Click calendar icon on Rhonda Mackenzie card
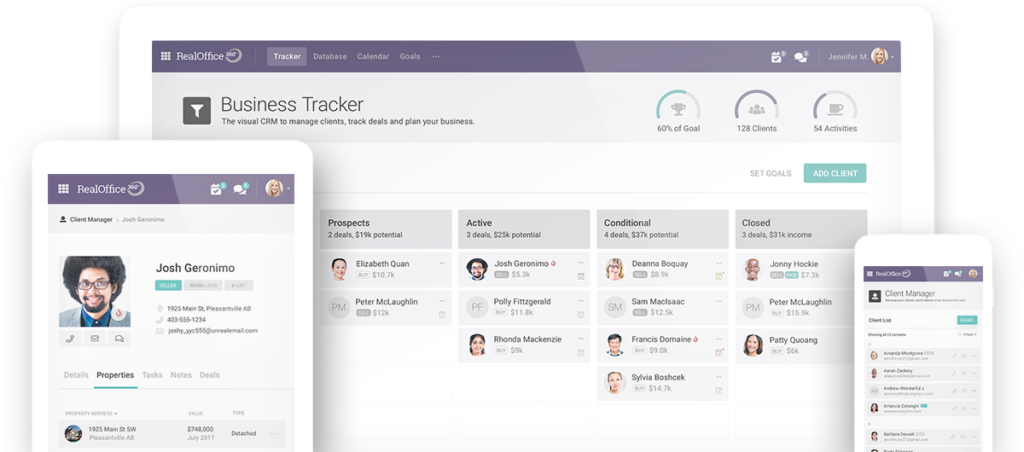1024x452 pixels. click(x=581, y=352)
